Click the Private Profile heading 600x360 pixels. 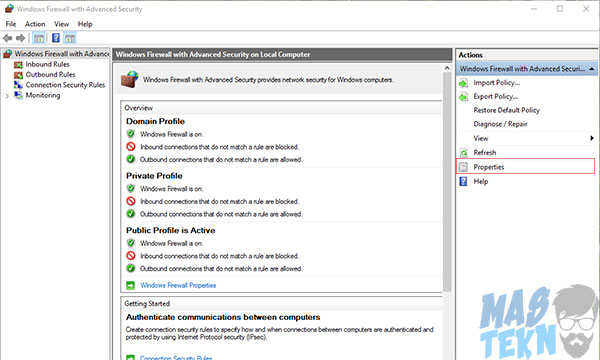(154, 176)
